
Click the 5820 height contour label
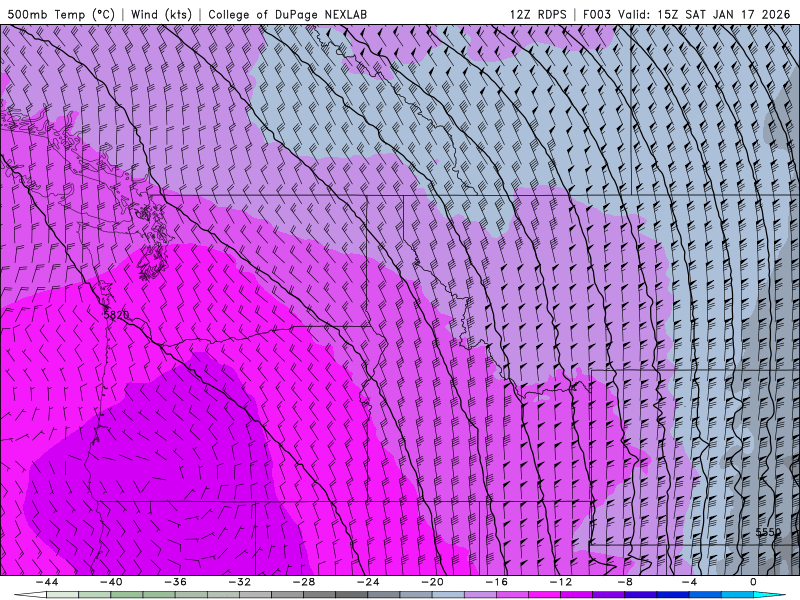(116, 315)
